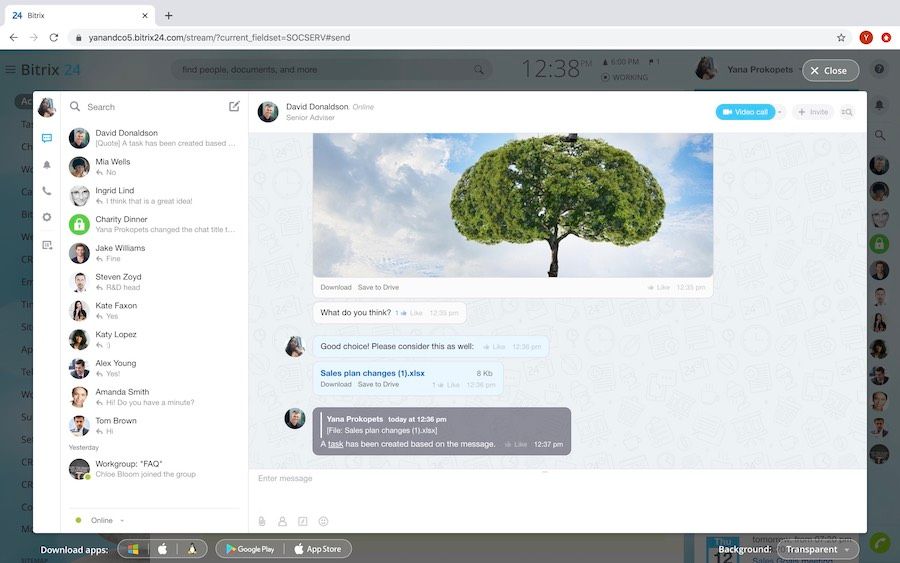Attach a file using the paperclip icon

coord(262,521)
